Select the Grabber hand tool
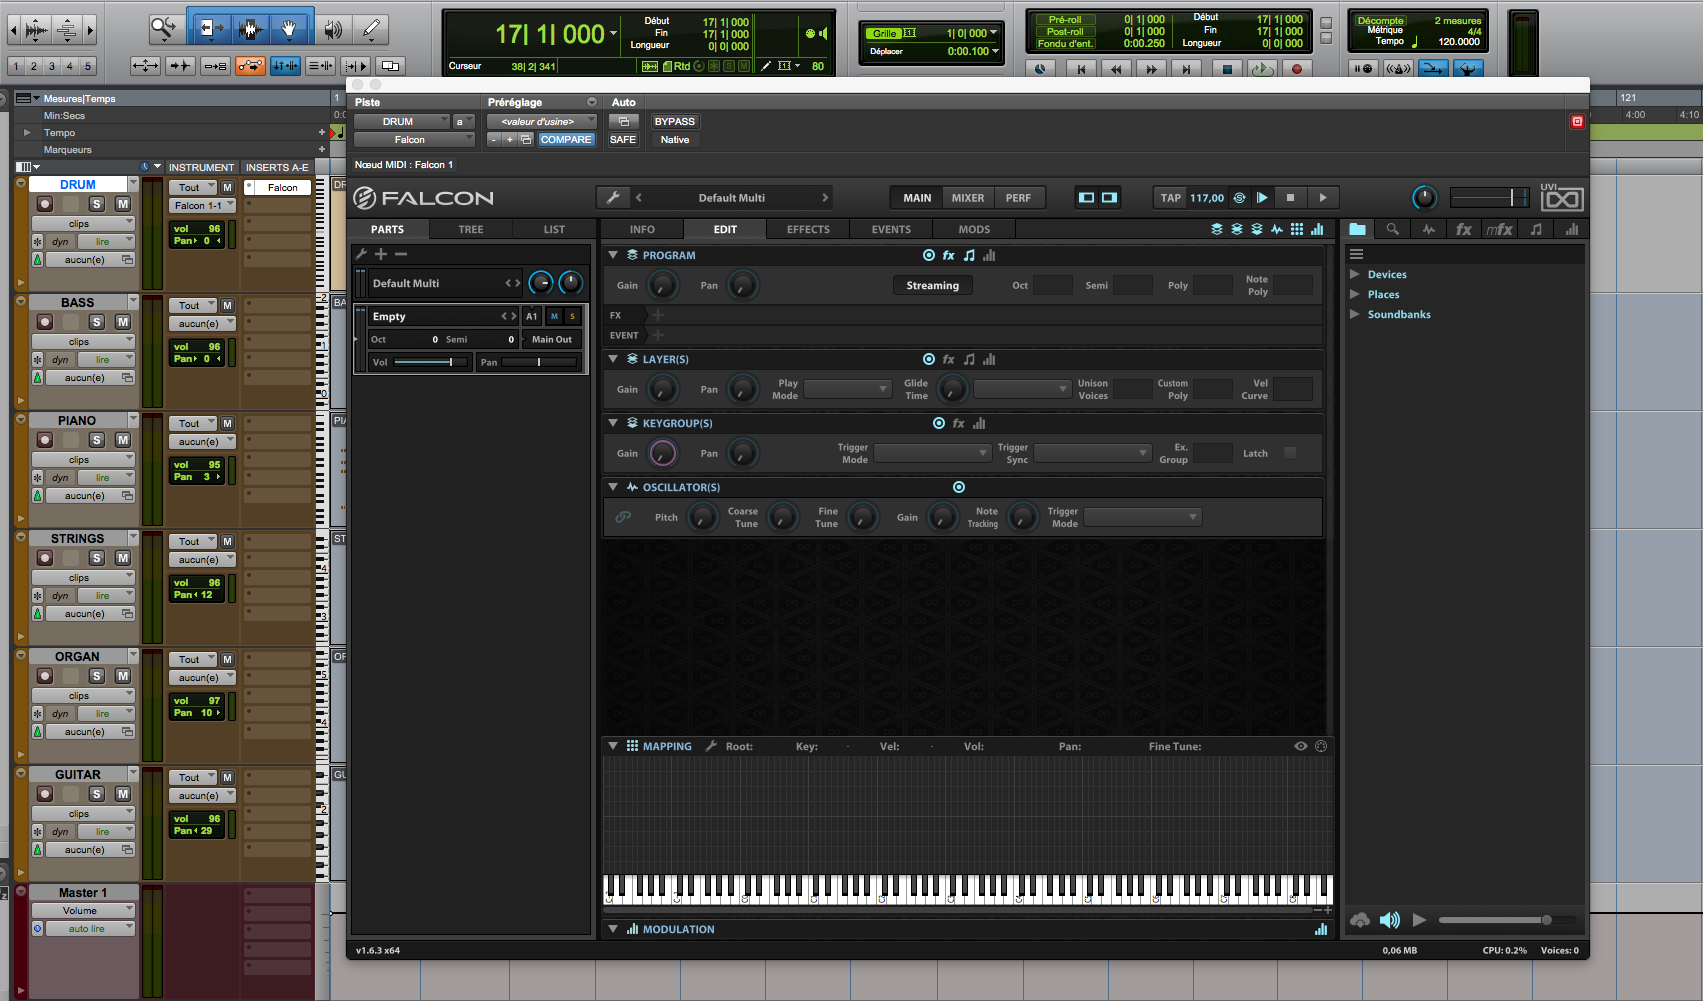 [289, 29]
